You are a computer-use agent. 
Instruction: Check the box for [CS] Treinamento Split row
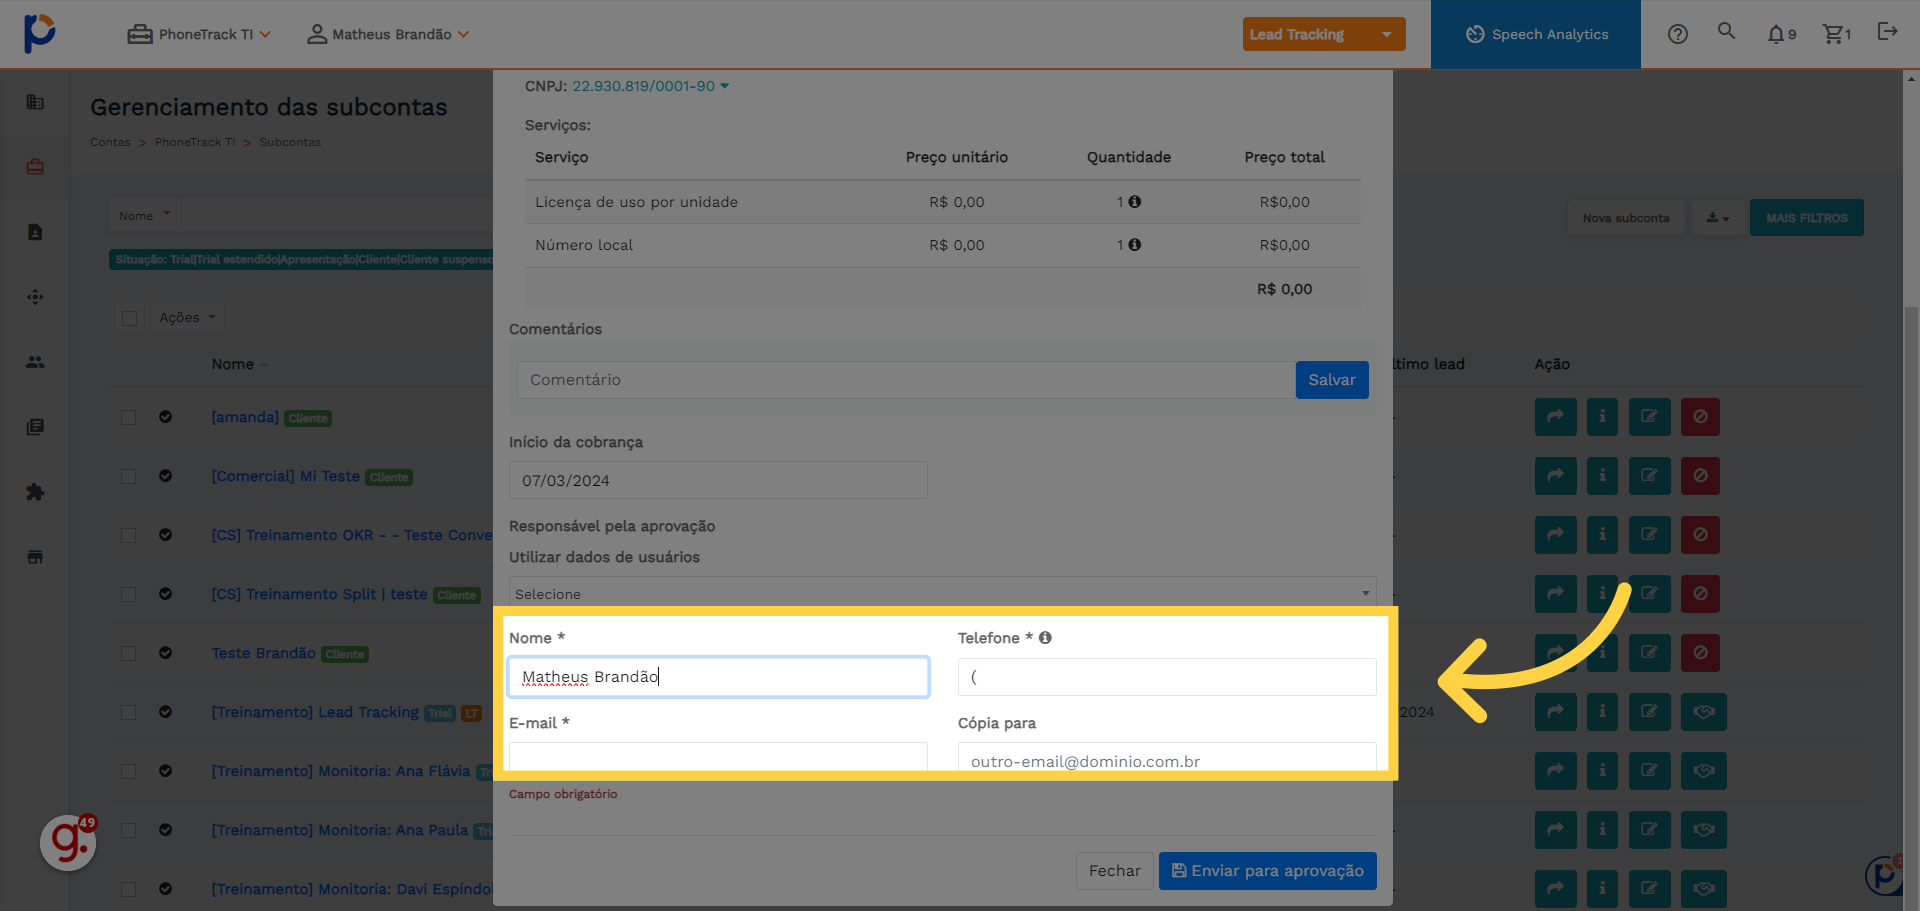click(128, 594)
